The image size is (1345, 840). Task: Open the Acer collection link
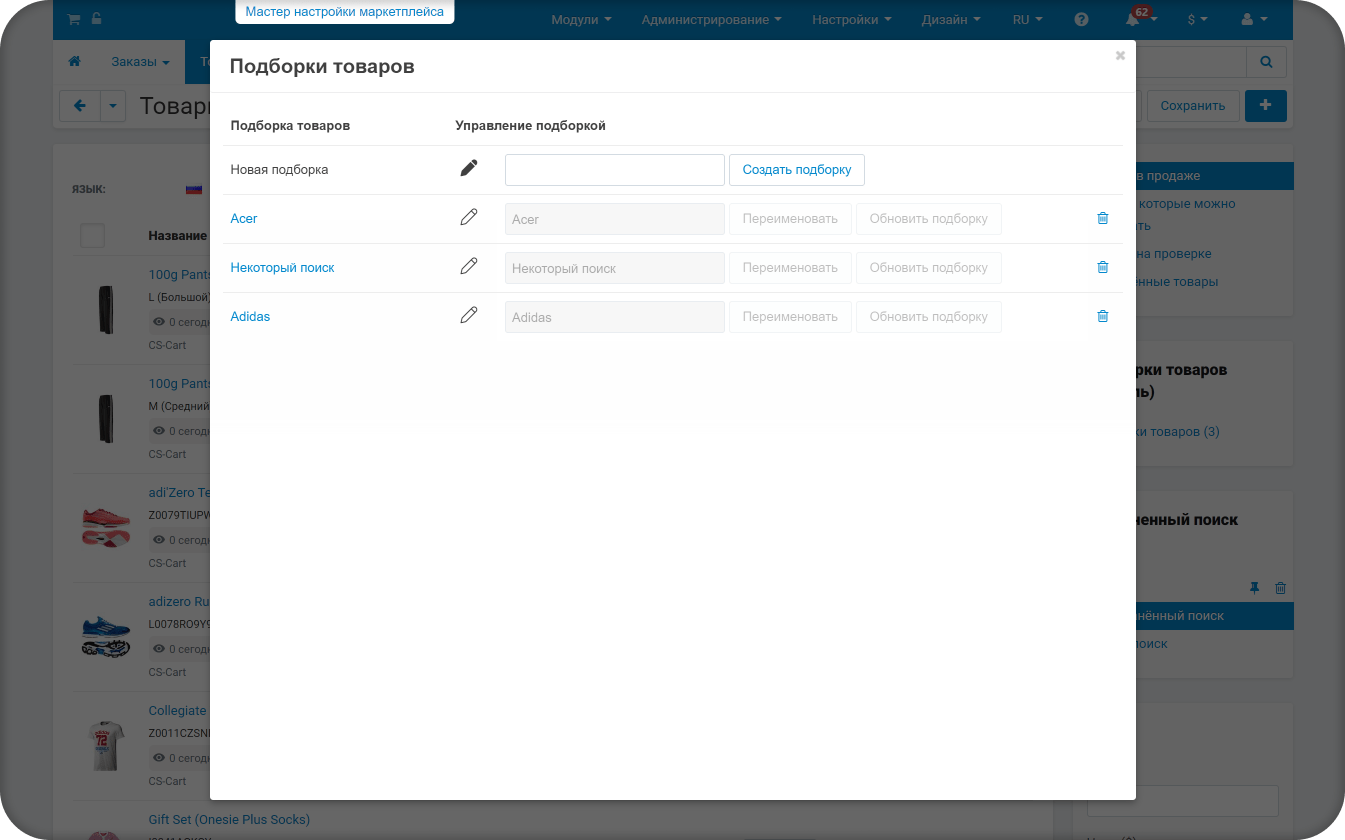tap(244, 218)
